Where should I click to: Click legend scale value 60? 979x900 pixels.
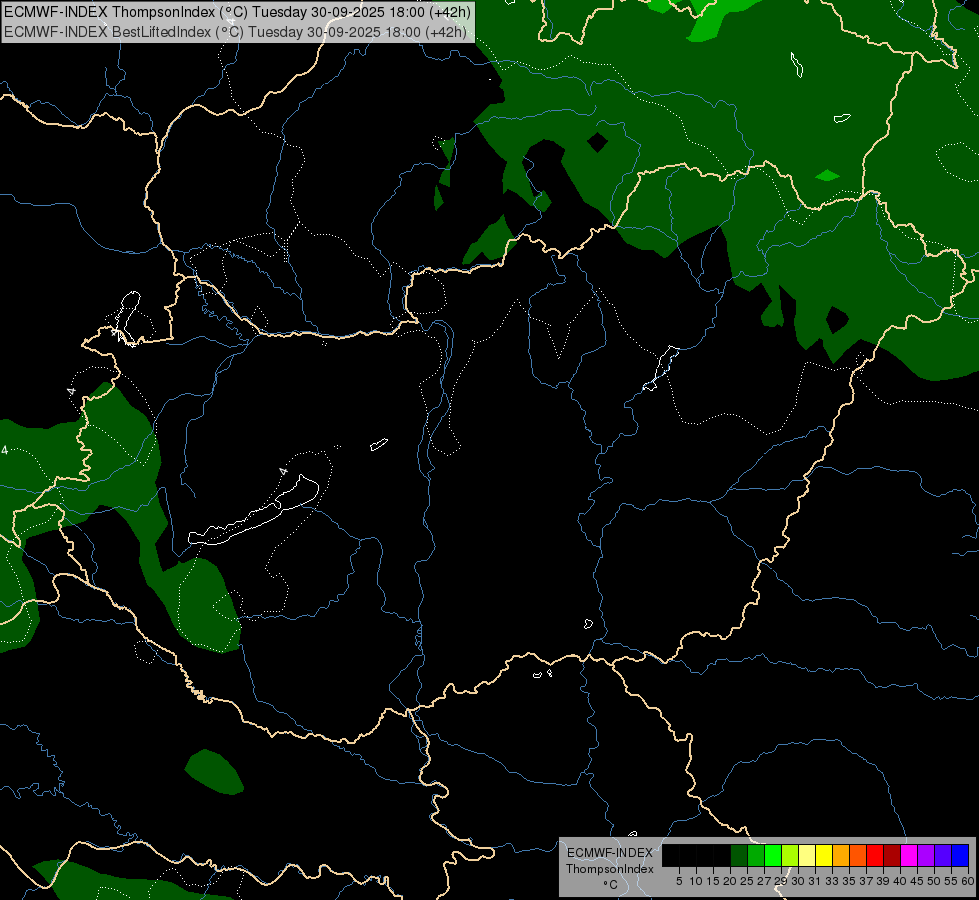pos(968,881)
